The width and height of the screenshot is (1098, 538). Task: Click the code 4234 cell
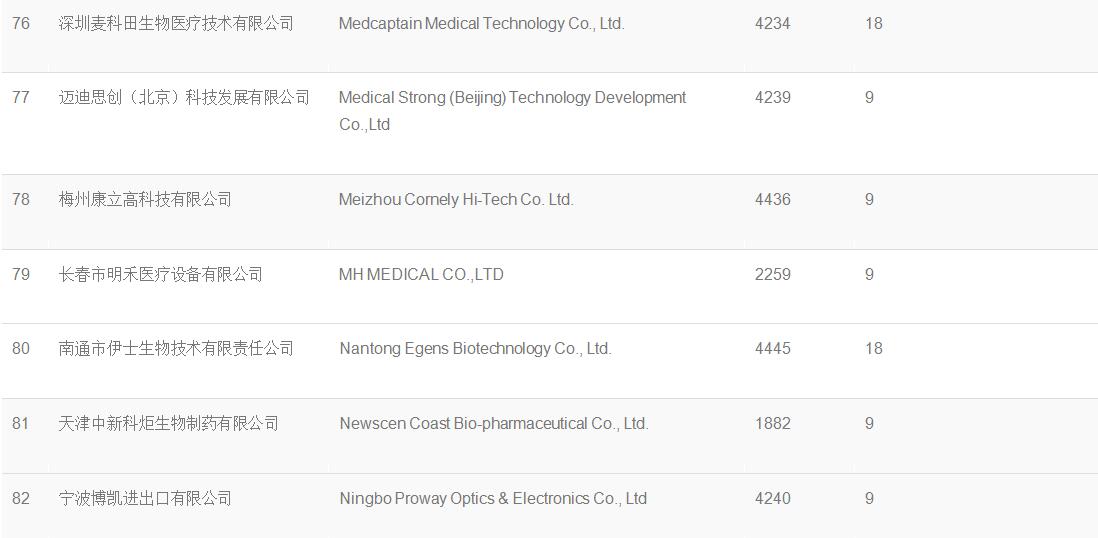[x=772, y=23]
